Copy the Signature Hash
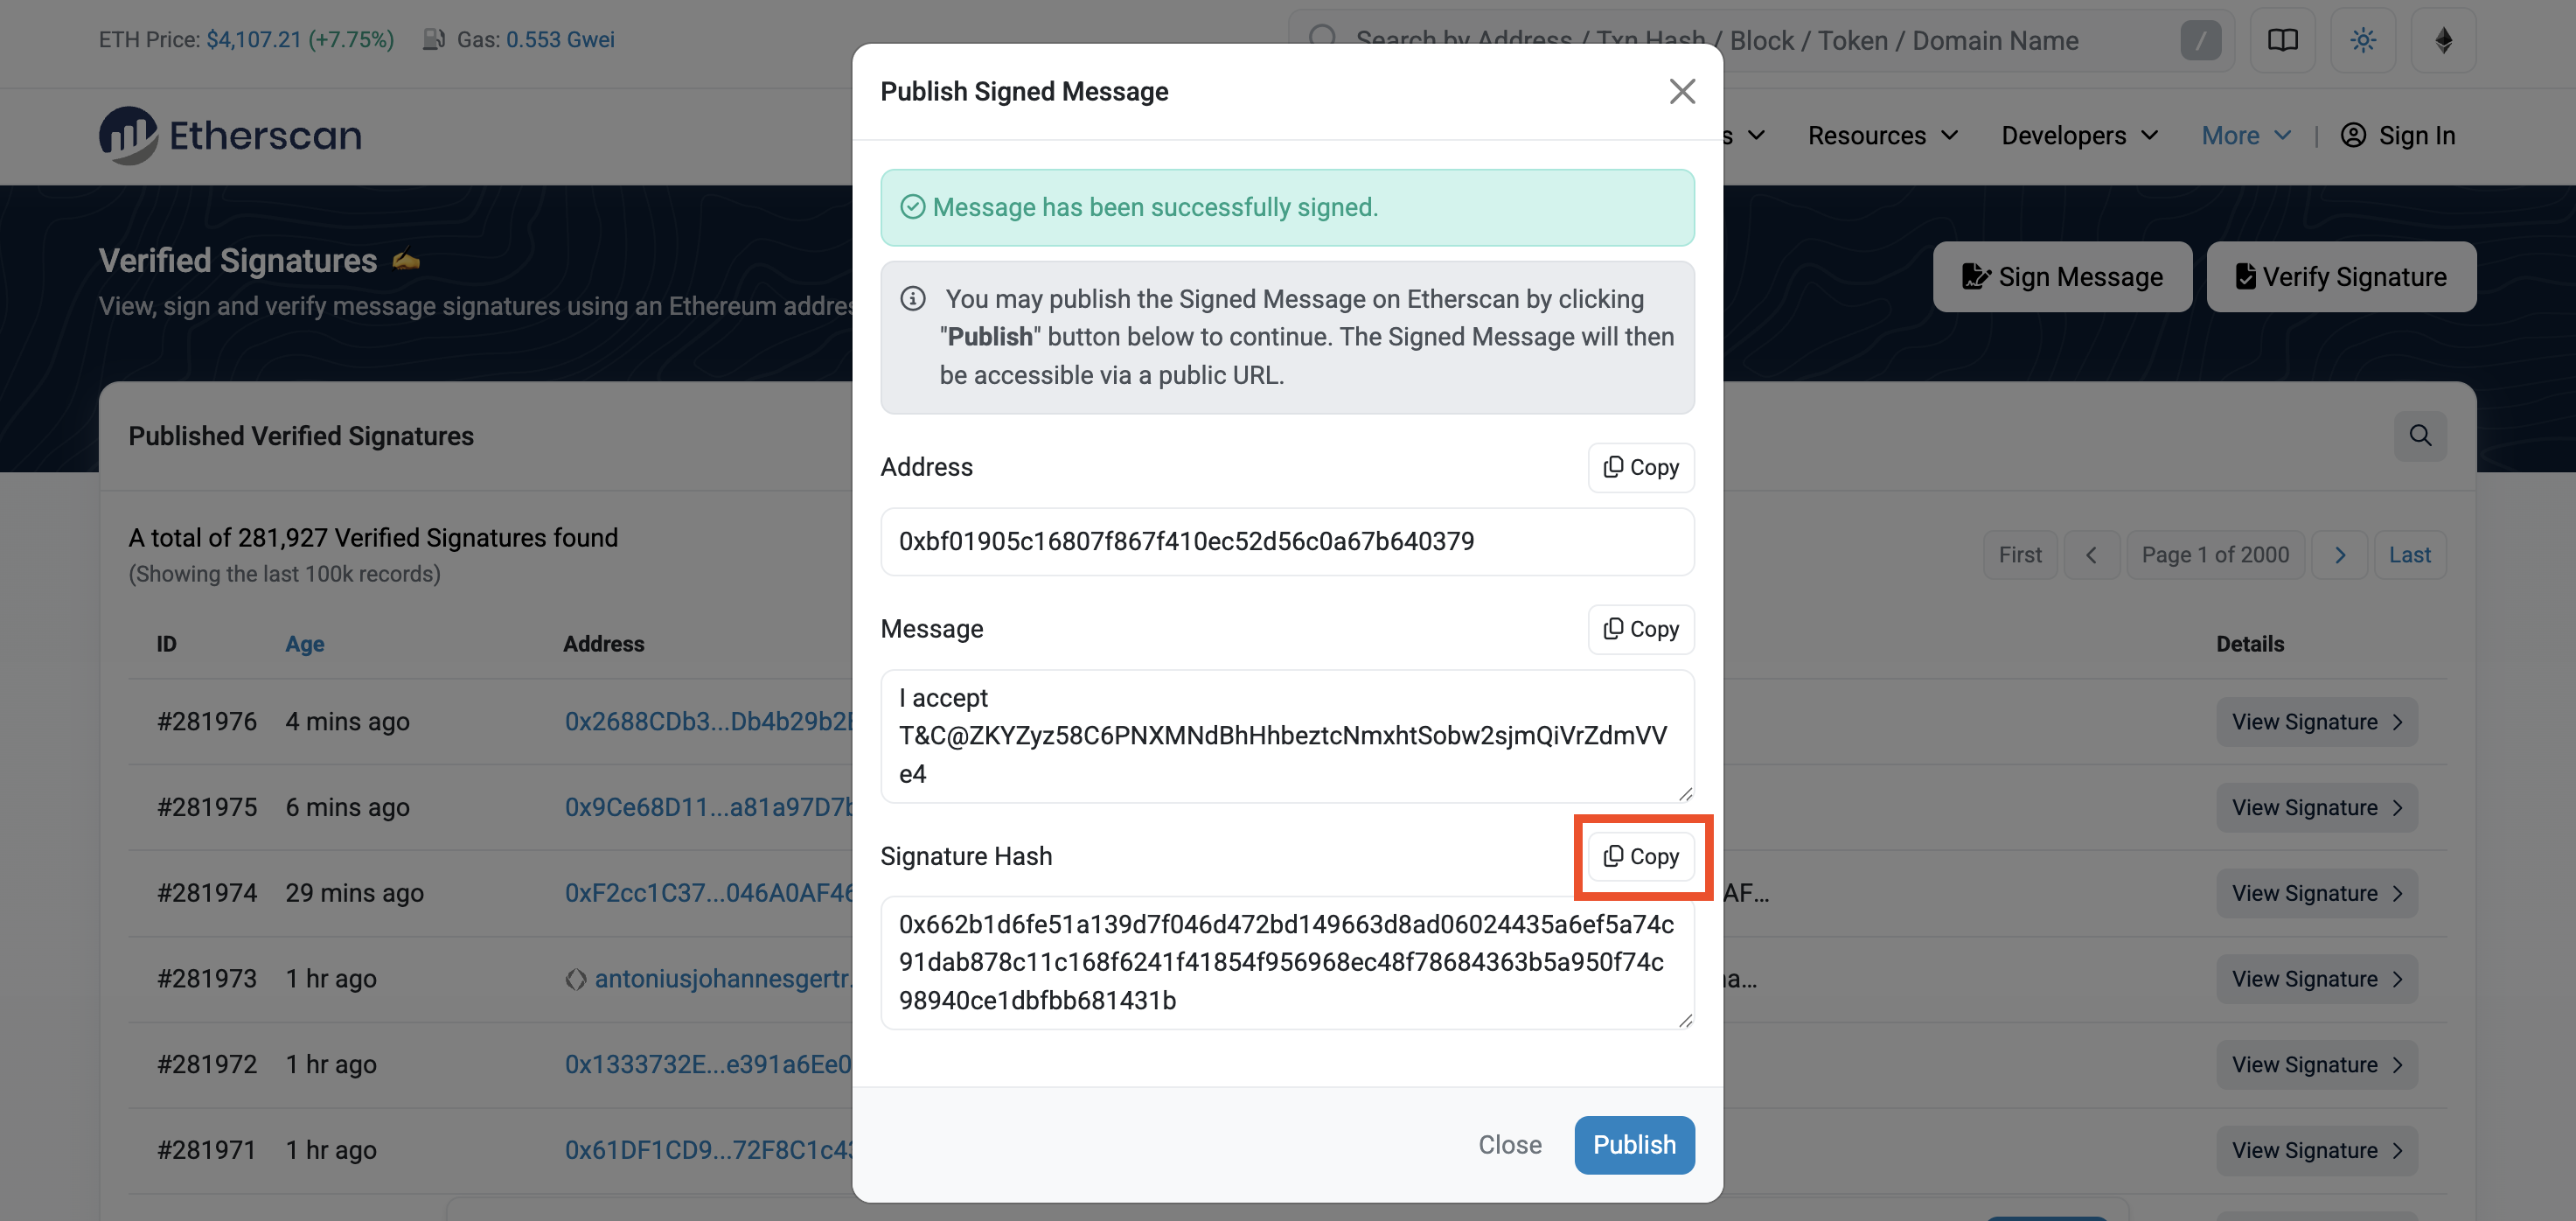Screen dimensions: 2576x1221 click(x=1640, y=856)
